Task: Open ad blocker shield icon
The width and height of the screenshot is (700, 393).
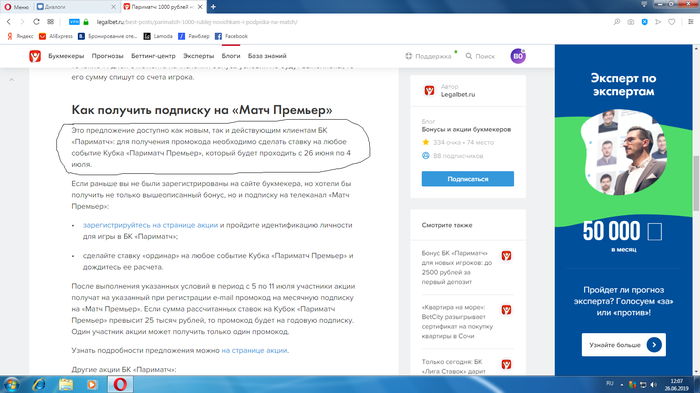Action: (x=644, y=22)
